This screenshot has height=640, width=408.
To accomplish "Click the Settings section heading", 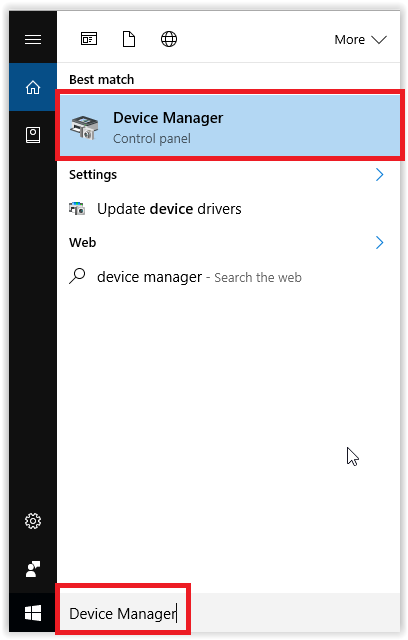I will coord(93,175).
